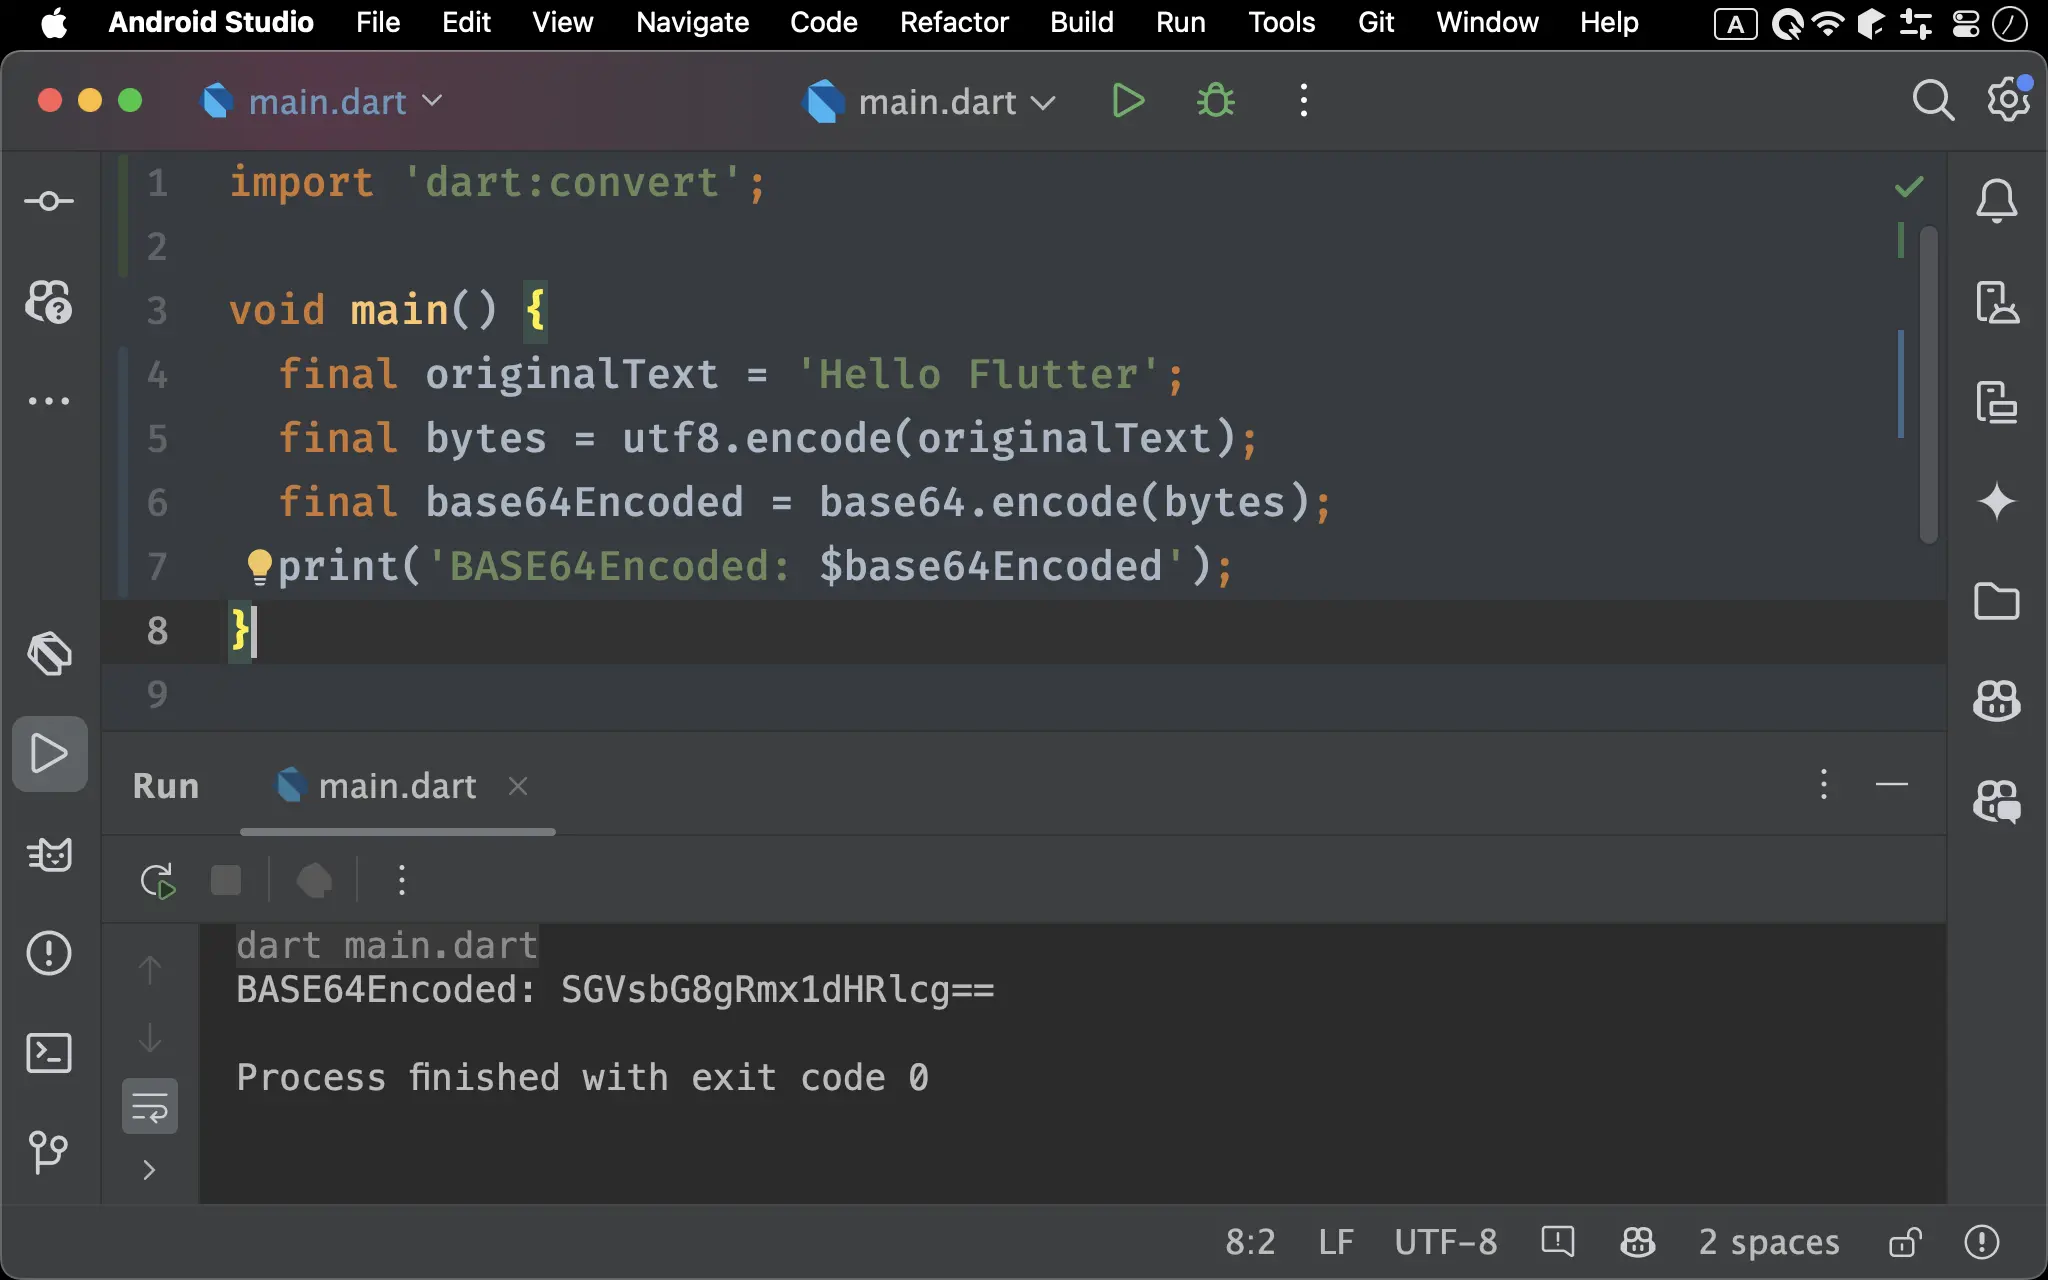Run main.dart with the green play button
Screen dimensions: 2048x1280
[1128, 101]
